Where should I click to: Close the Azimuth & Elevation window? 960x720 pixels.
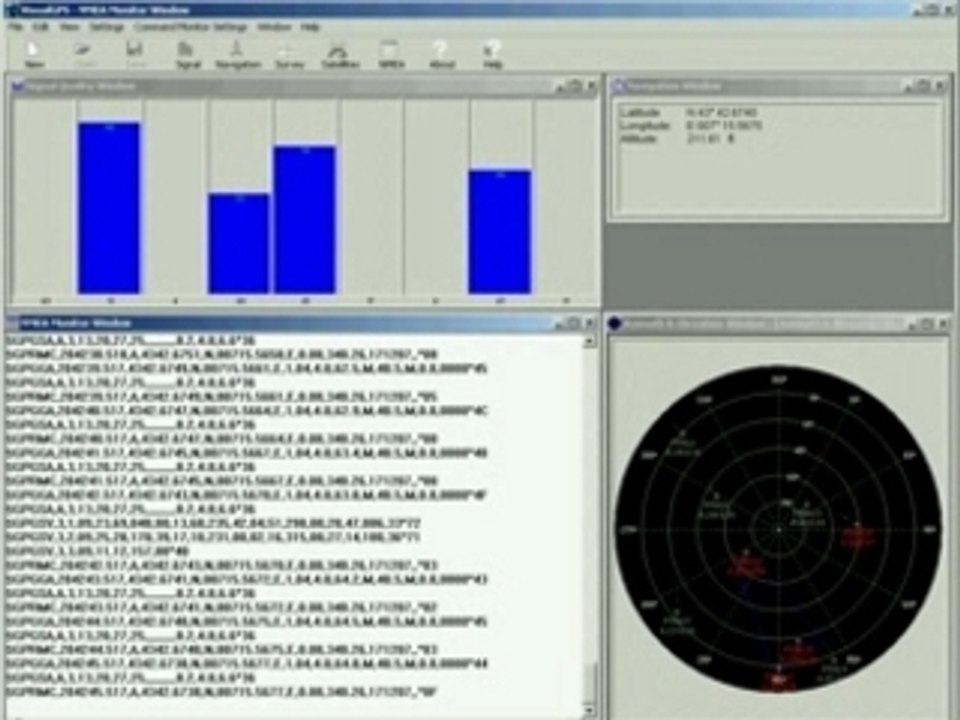tap(943, 324)
